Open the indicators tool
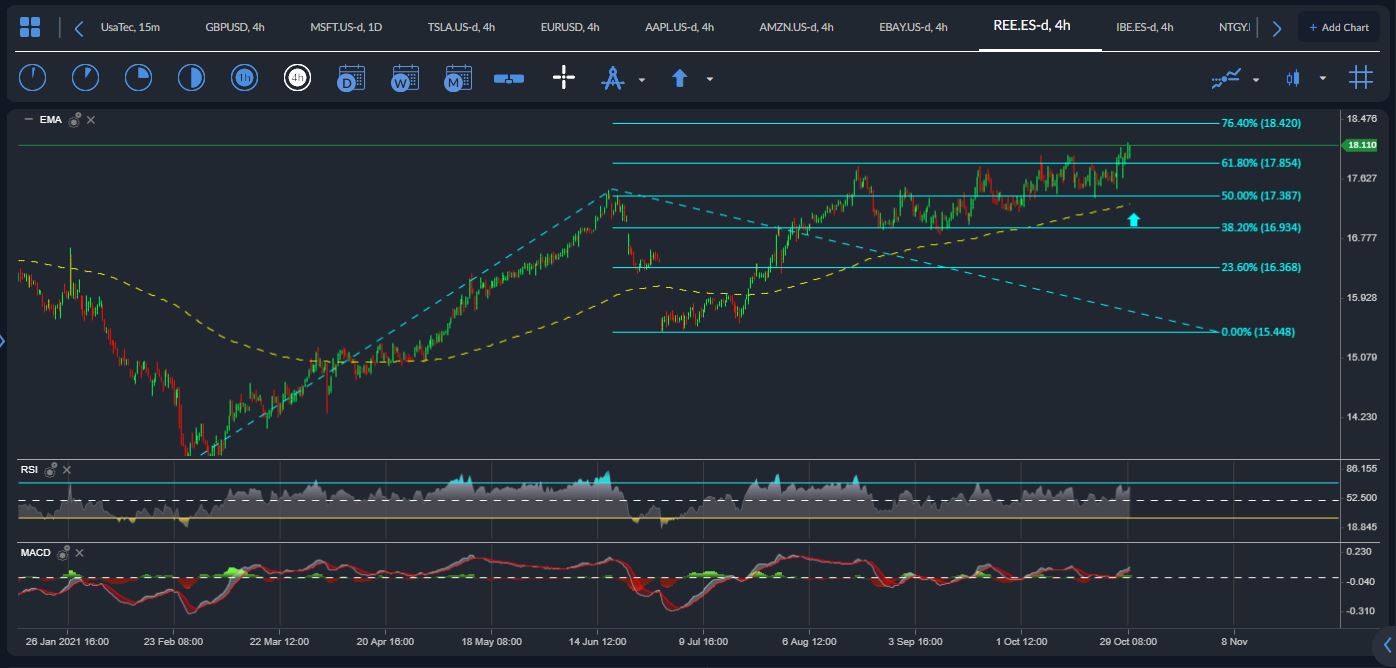This screenshot has height=668, width=1396. 1227,77
